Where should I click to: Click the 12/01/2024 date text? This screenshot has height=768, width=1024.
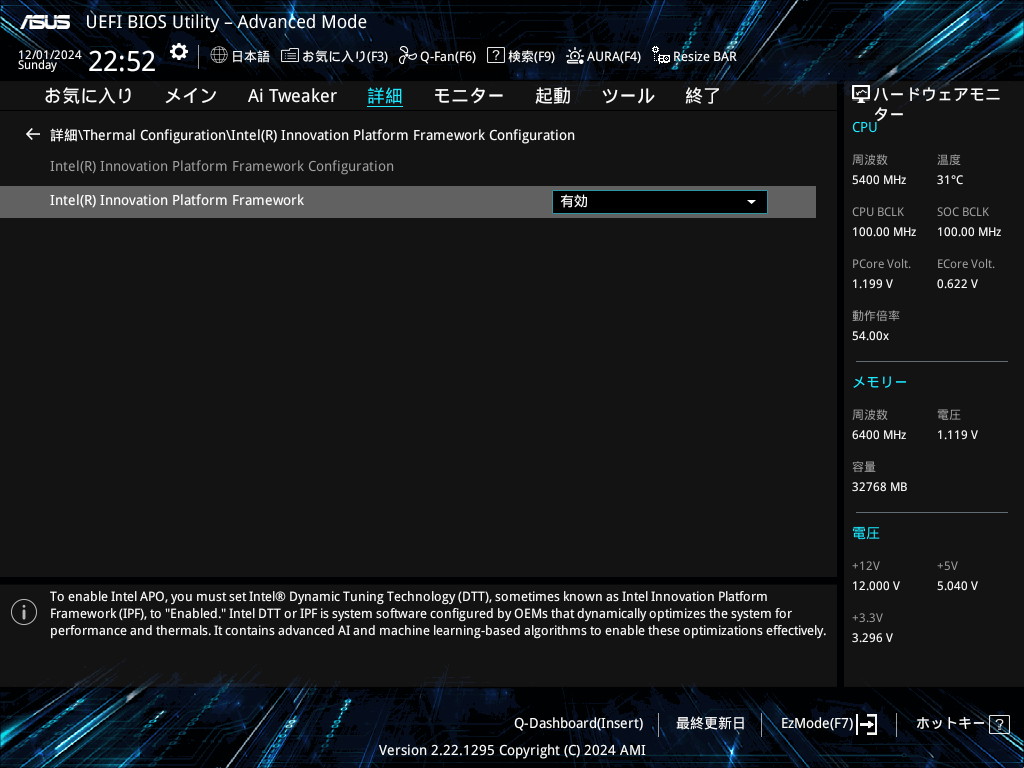point(50,55)
